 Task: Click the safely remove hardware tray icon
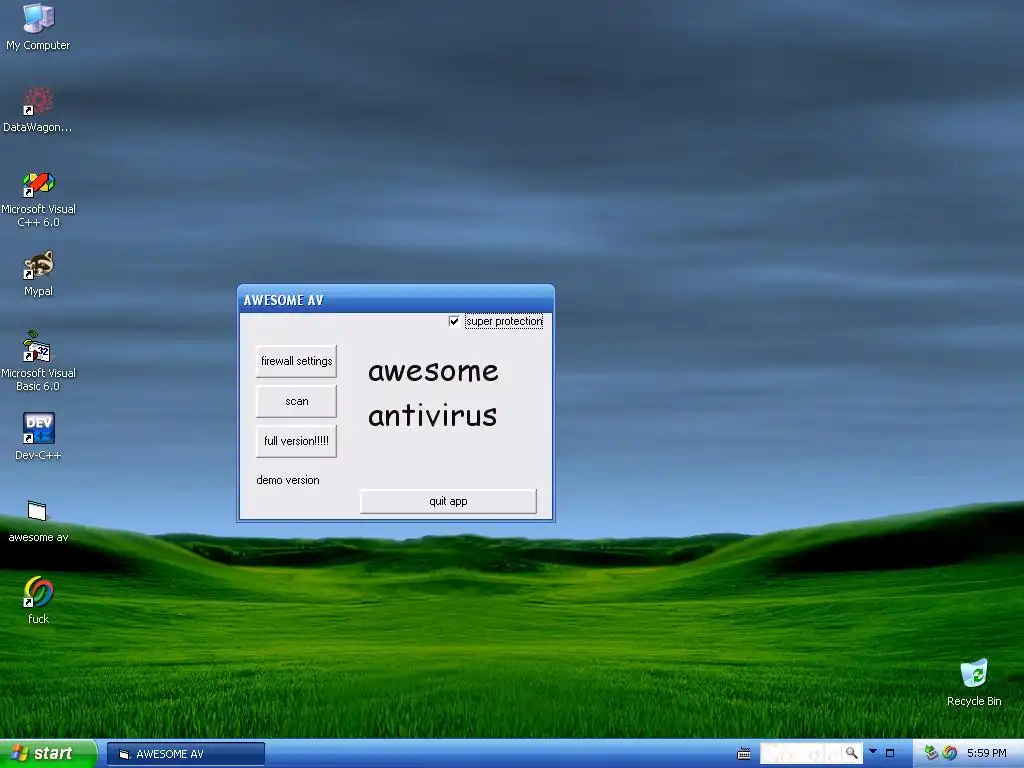[x=931, y=754]
